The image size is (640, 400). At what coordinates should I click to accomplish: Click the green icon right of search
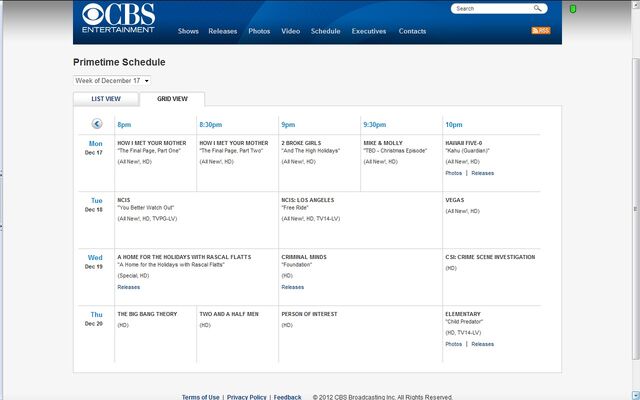click(573, 9)
